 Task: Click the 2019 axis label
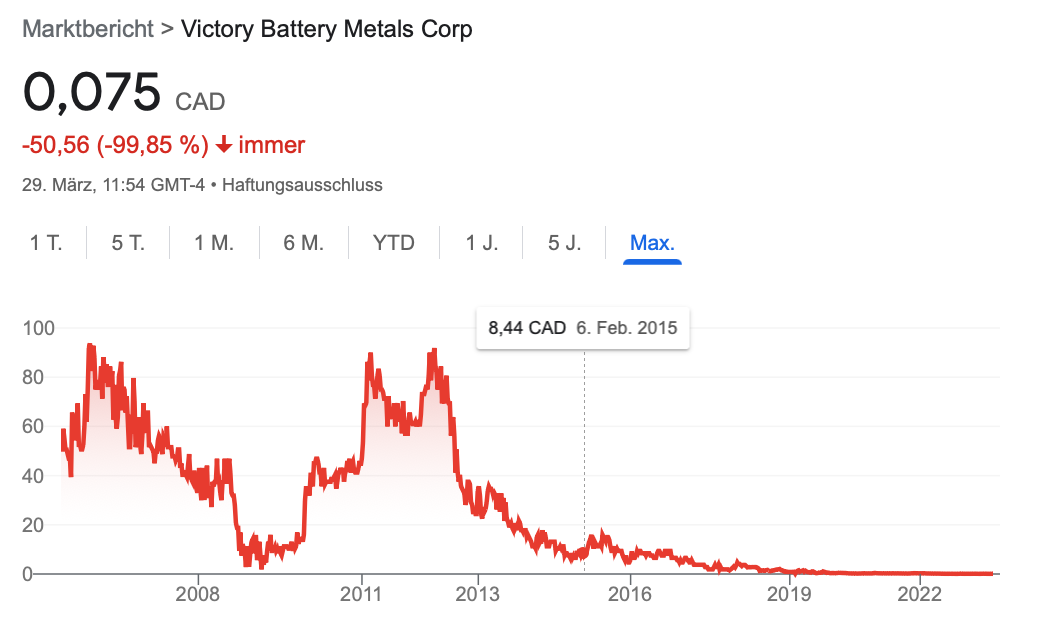(x=790, y=594)
